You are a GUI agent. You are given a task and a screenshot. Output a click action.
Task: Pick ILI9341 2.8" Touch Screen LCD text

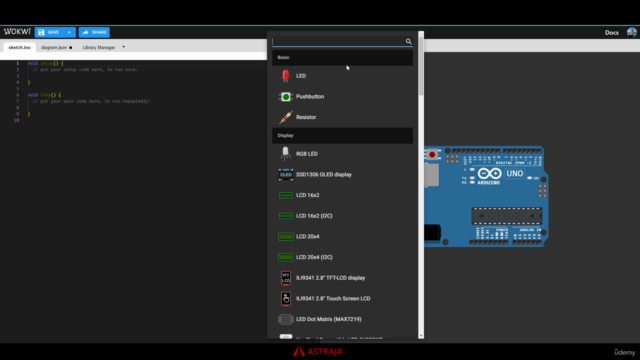tap(333, 298)
